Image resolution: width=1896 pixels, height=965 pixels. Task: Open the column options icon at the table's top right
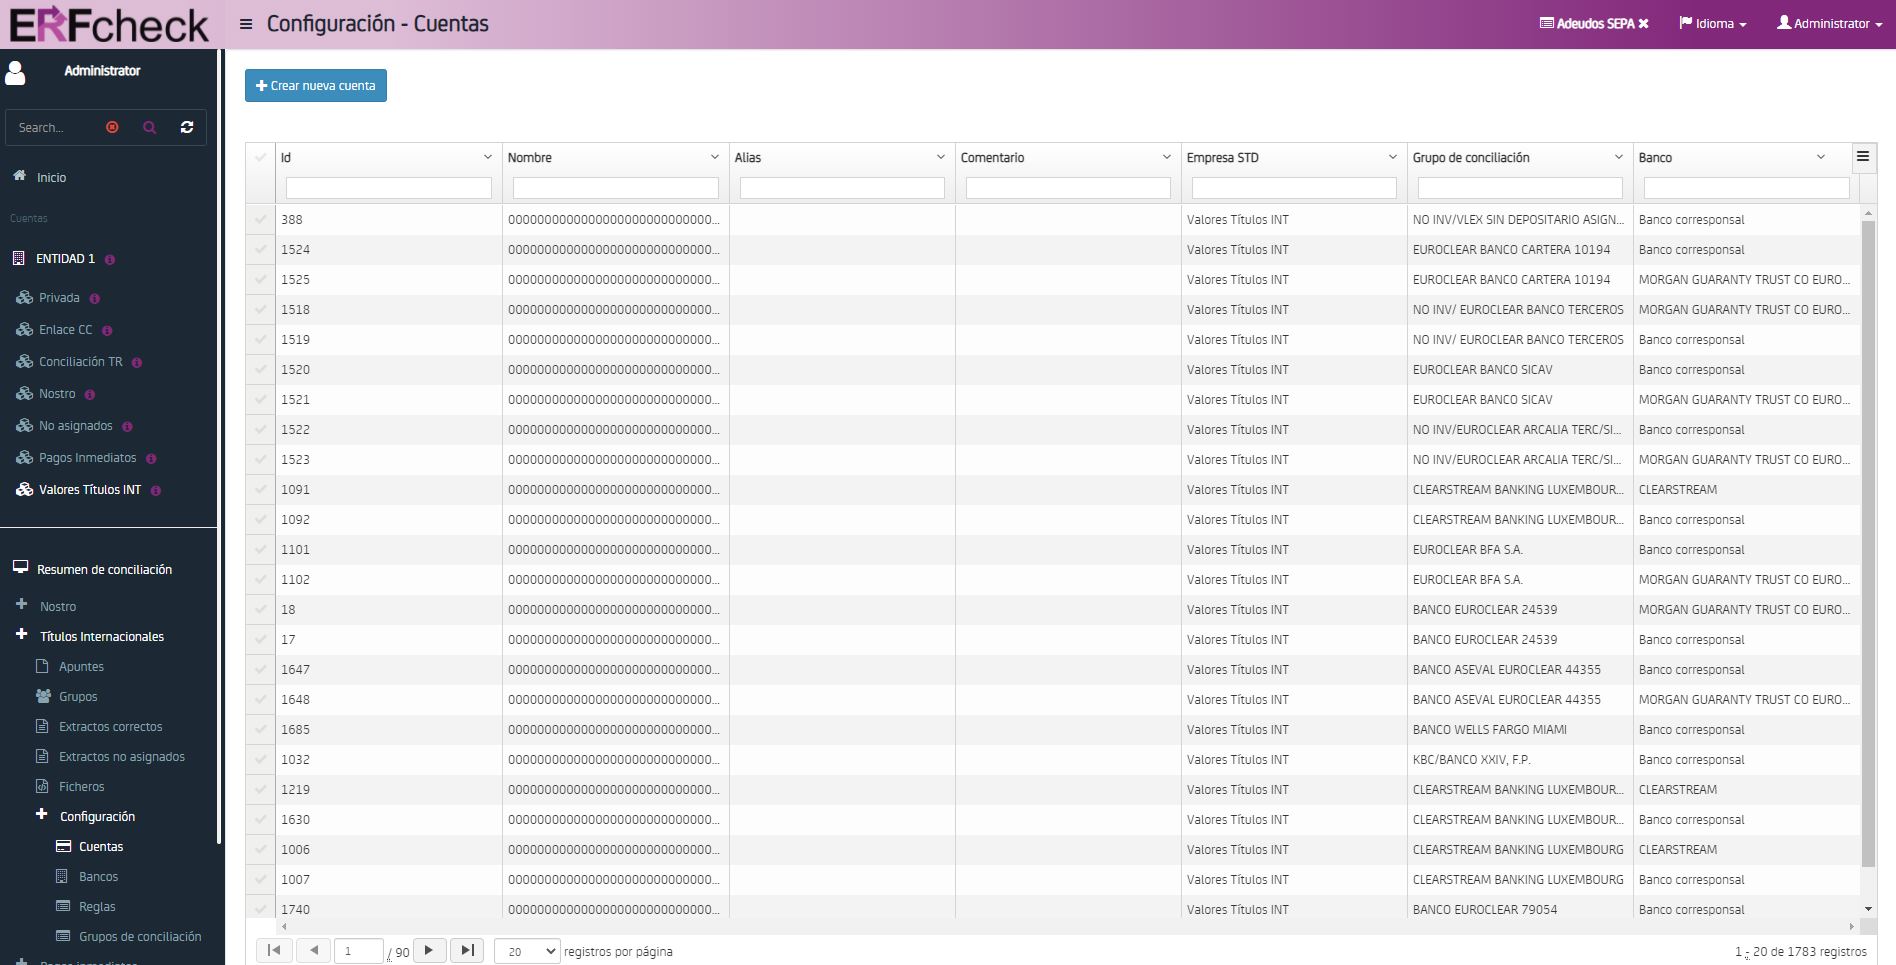coord(1864,156)
